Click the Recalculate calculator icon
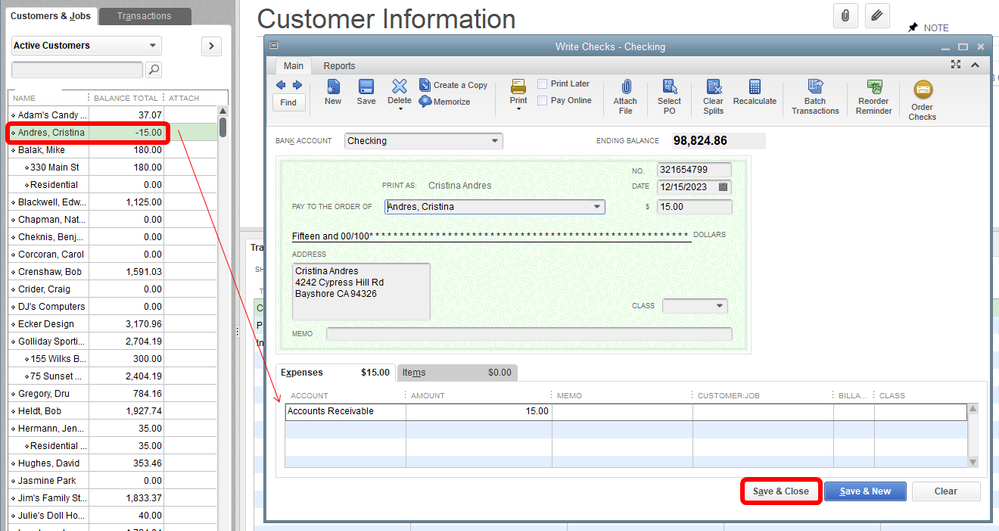Screen dimensions: 999x531 point(754,92)
